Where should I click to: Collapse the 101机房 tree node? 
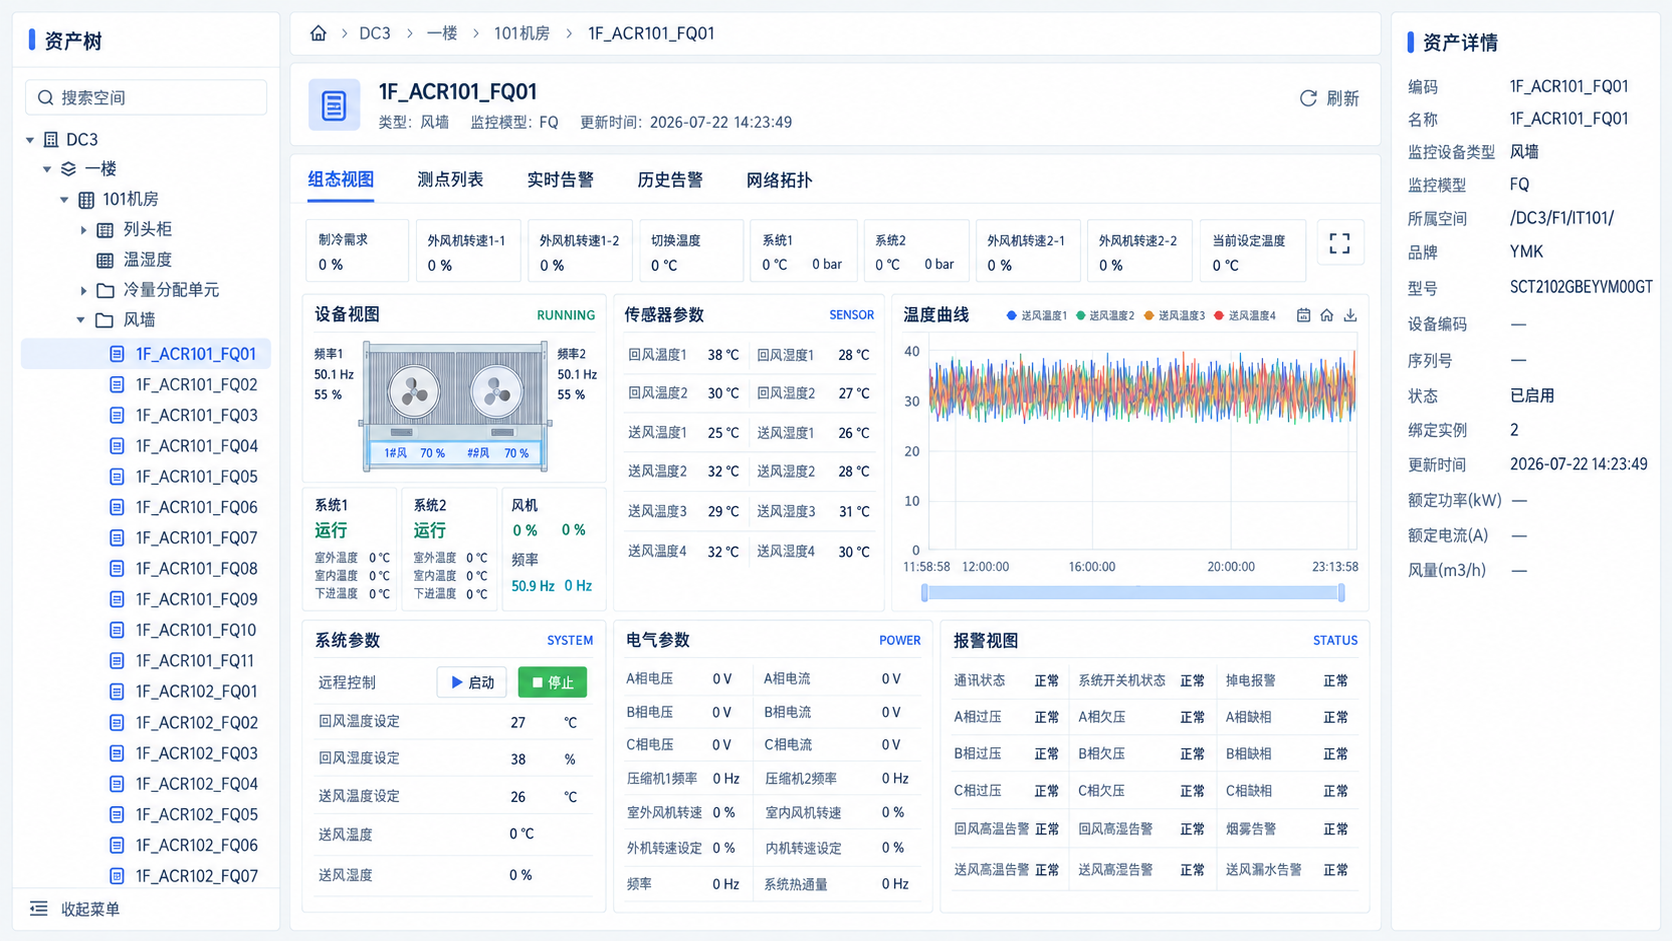tap(65, 199)
